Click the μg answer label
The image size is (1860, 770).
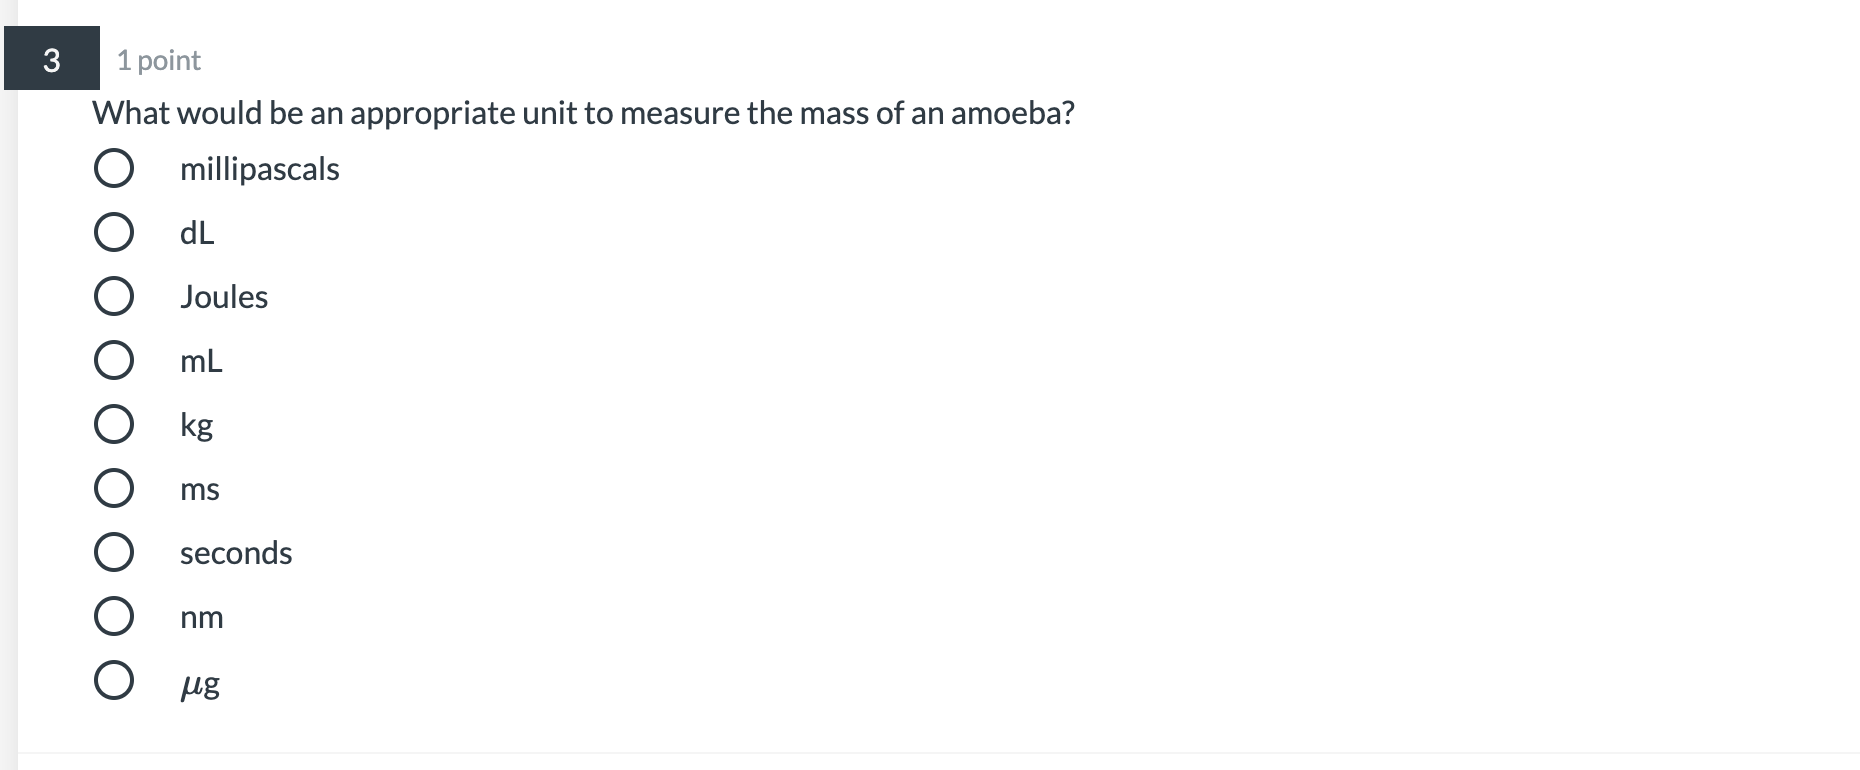(x=200, y=683)
